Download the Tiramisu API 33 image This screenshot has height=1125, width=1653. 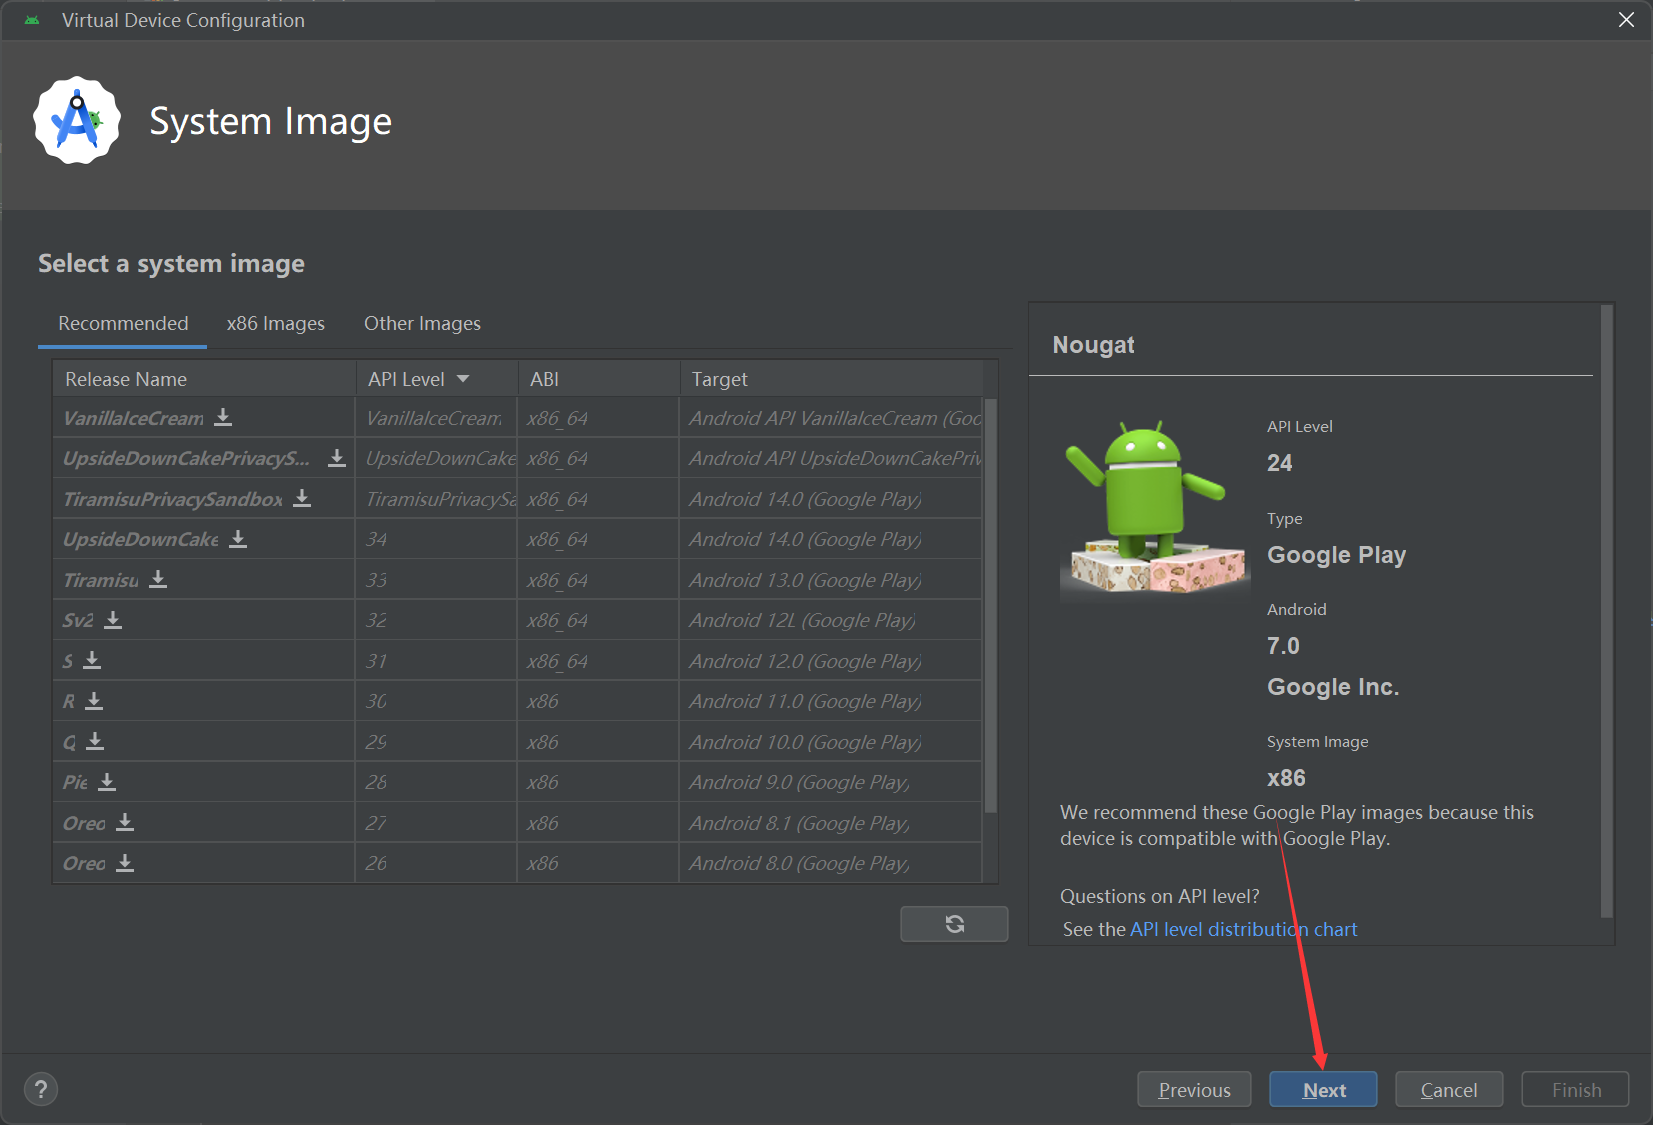click(x=158, y=579)
